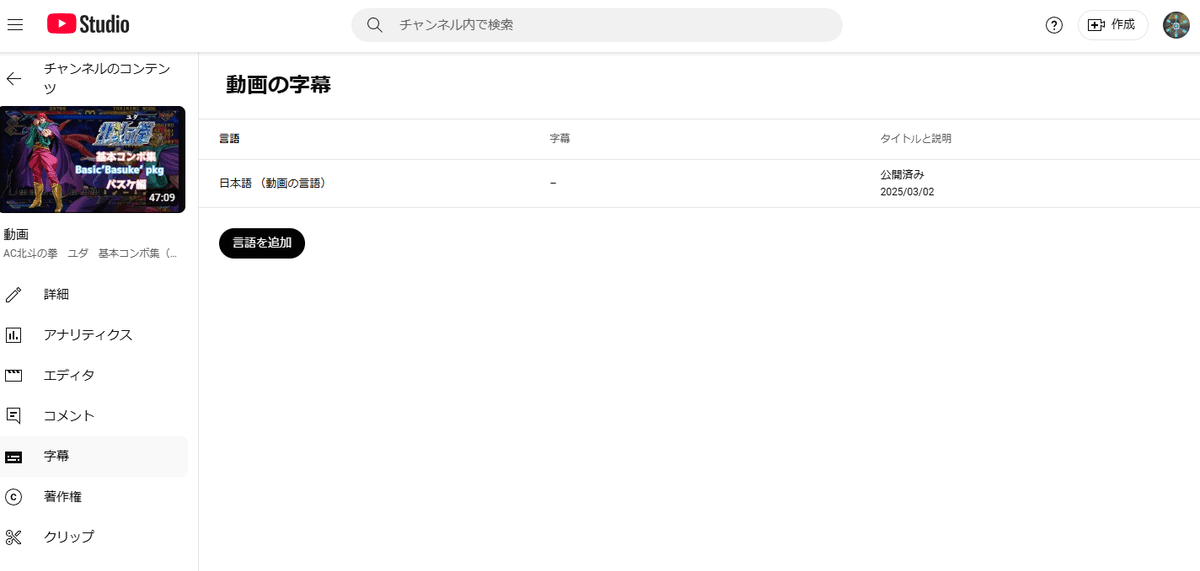The height and width of the screenshot is (571, 1200).
Task: Click the コメント speech icon
Action: point(14,415)
